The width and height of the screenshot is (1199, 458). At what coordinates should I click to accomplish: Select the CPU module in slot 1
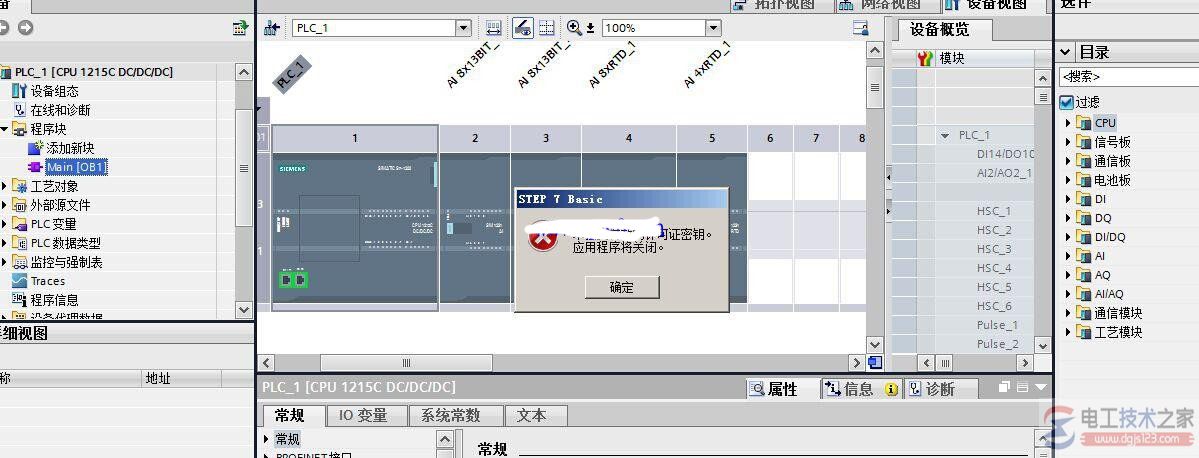click(355, 229)
